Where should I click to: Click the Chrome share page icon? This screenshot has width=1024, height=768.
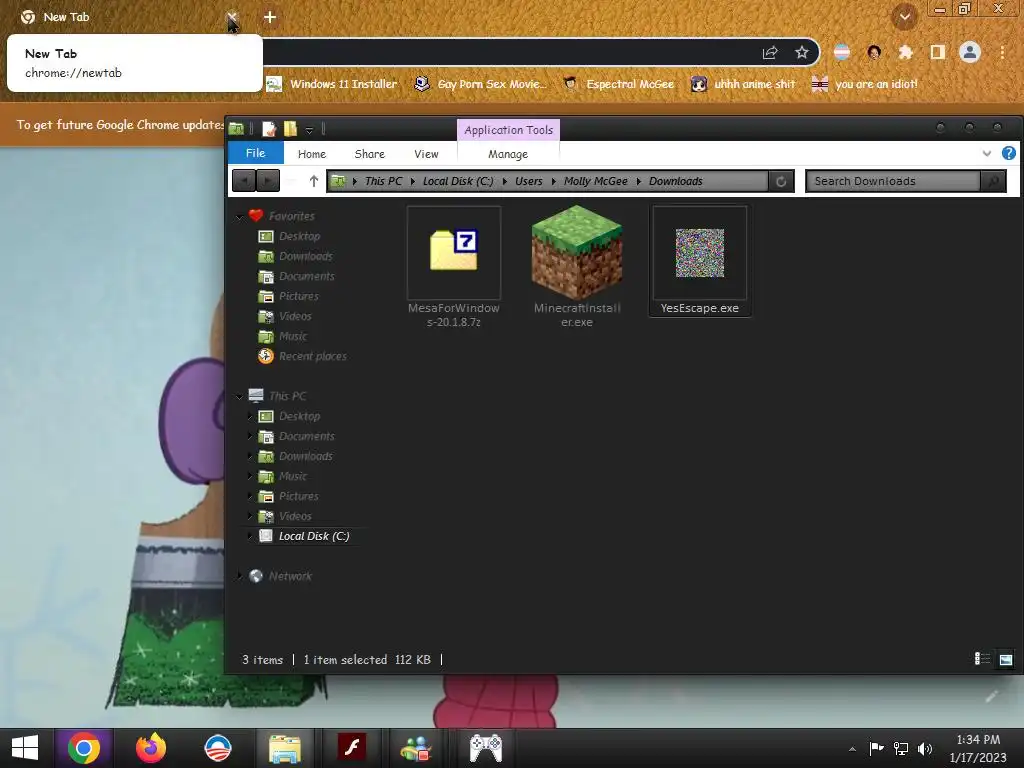(x=770, y=52)
